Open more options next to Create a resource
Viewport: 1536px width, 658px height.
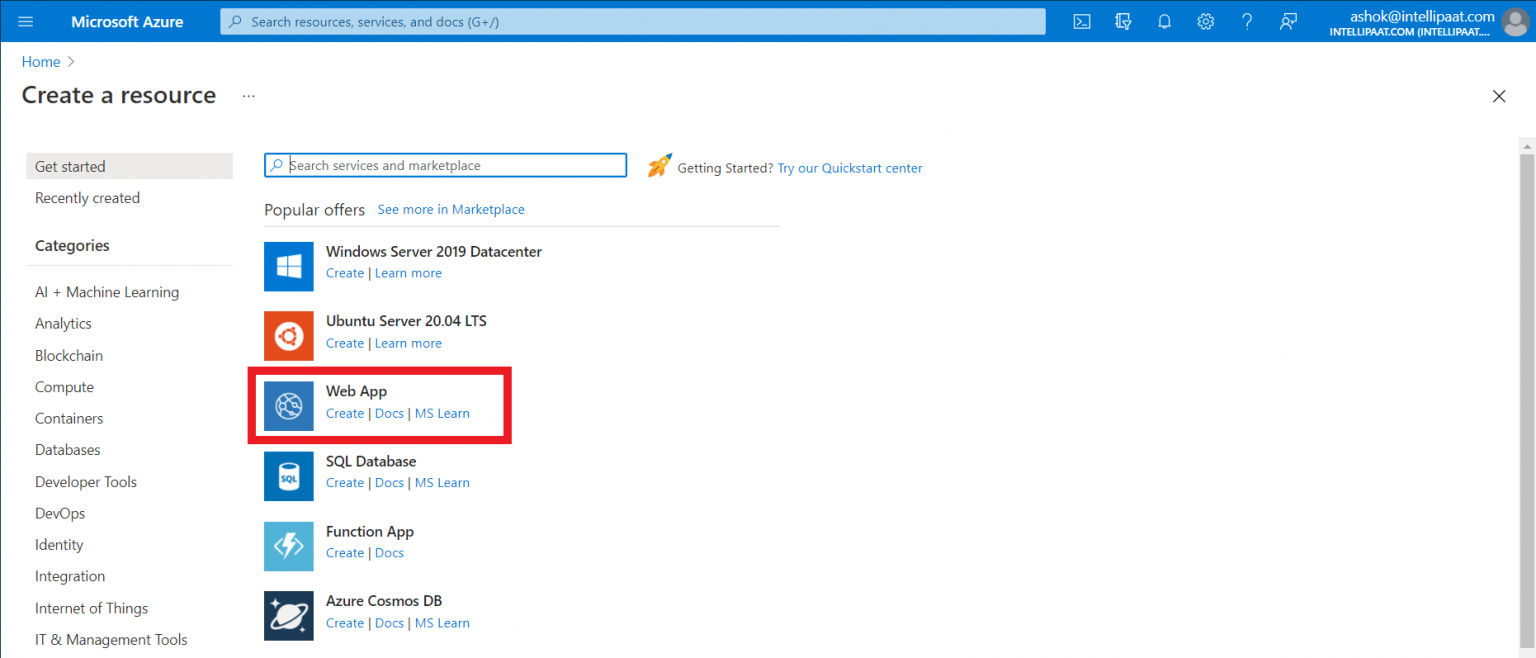tap(248, 95)
